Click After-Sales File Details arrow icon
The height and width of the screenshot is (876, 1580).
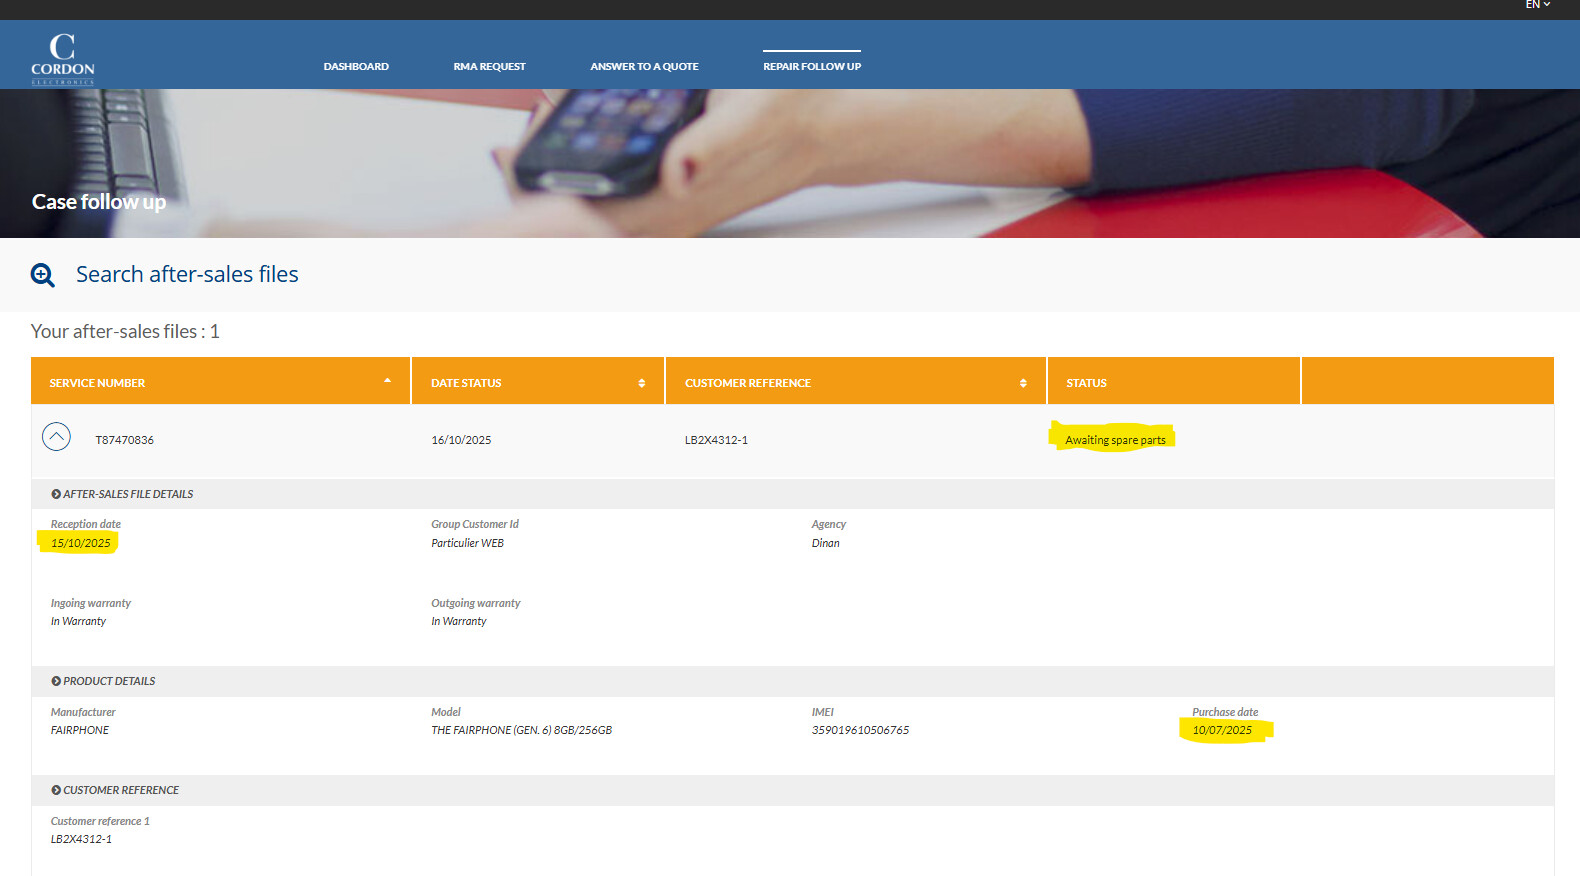coord(56,494)
